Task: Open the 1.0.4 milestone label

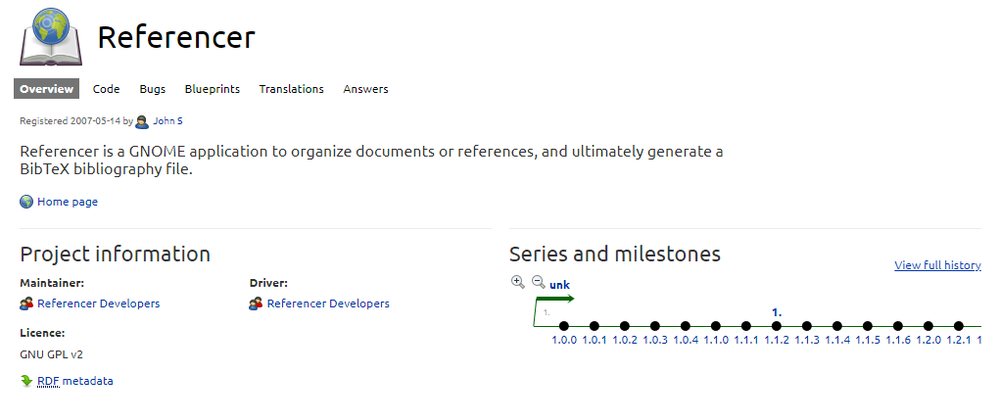Action: point(686,340)
